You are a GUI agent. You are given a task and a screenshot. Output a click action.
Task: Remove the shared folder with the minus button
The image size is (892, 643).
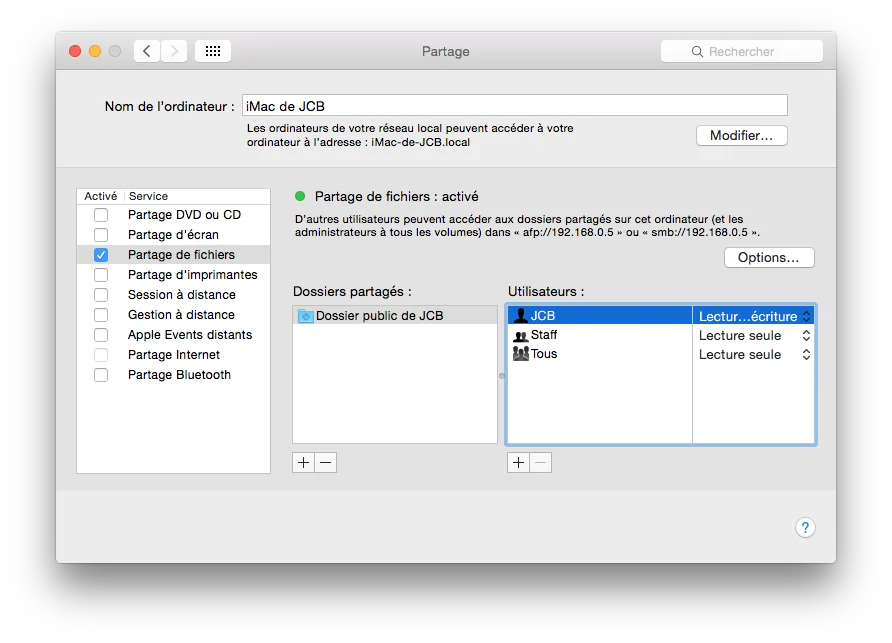[325, 463]
